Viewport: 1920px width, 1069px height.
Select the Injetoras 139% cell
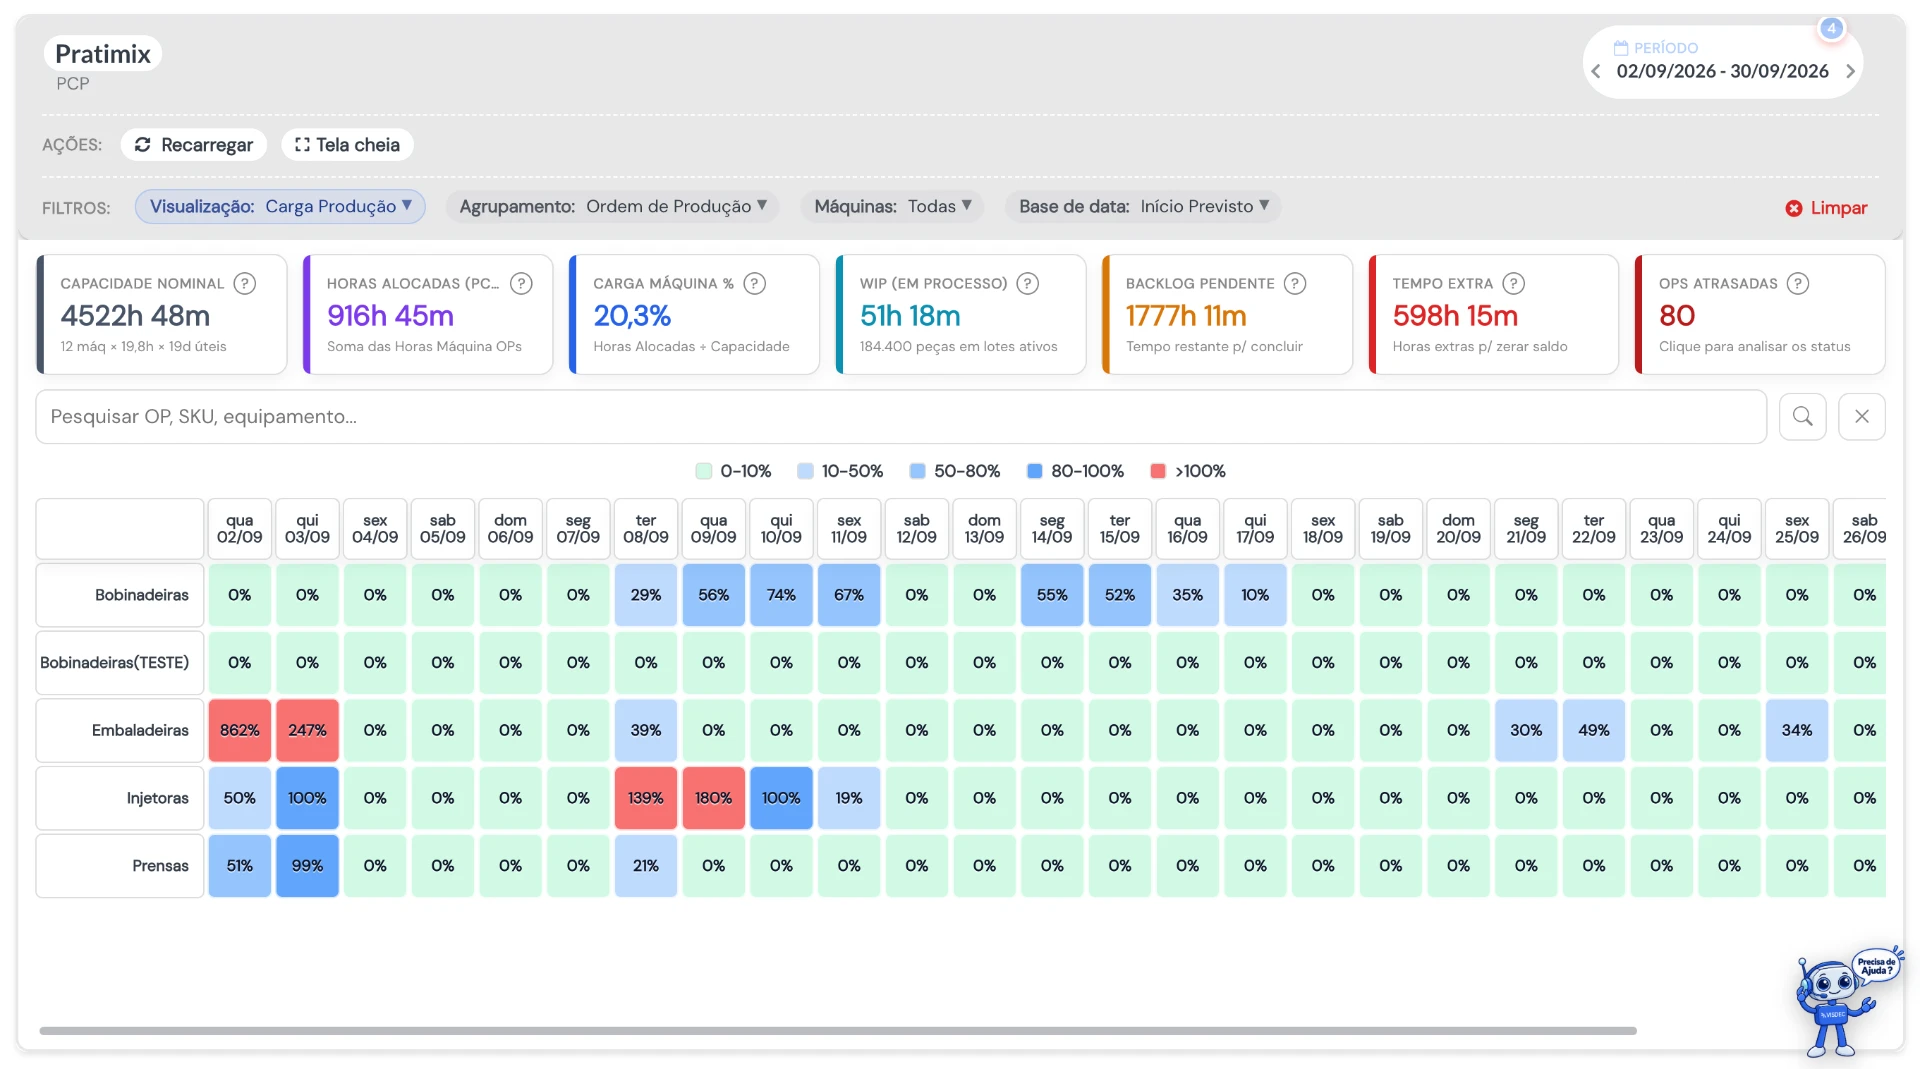646,798
